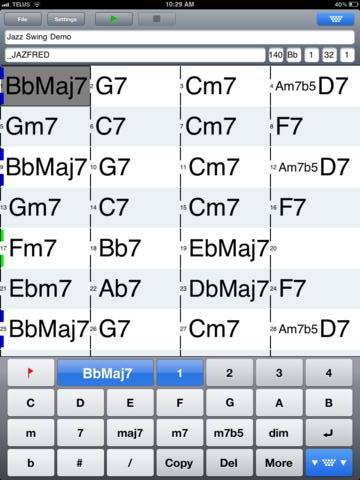This screenshot has width=360, height=480.
Task: Select beat 2 on the keypad
Action: (x=229, y=373)
